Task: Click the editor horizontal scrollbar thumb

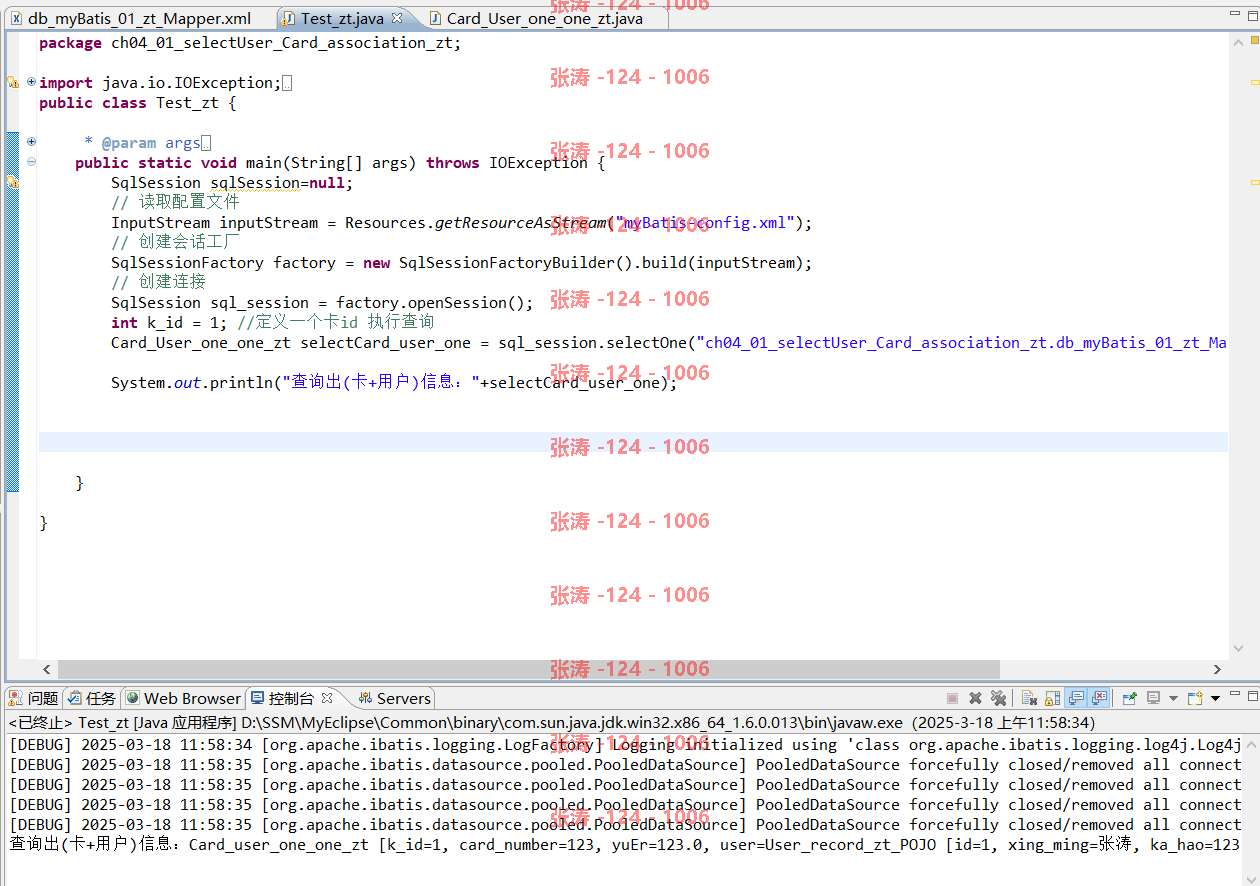Action: coord(528,669)
